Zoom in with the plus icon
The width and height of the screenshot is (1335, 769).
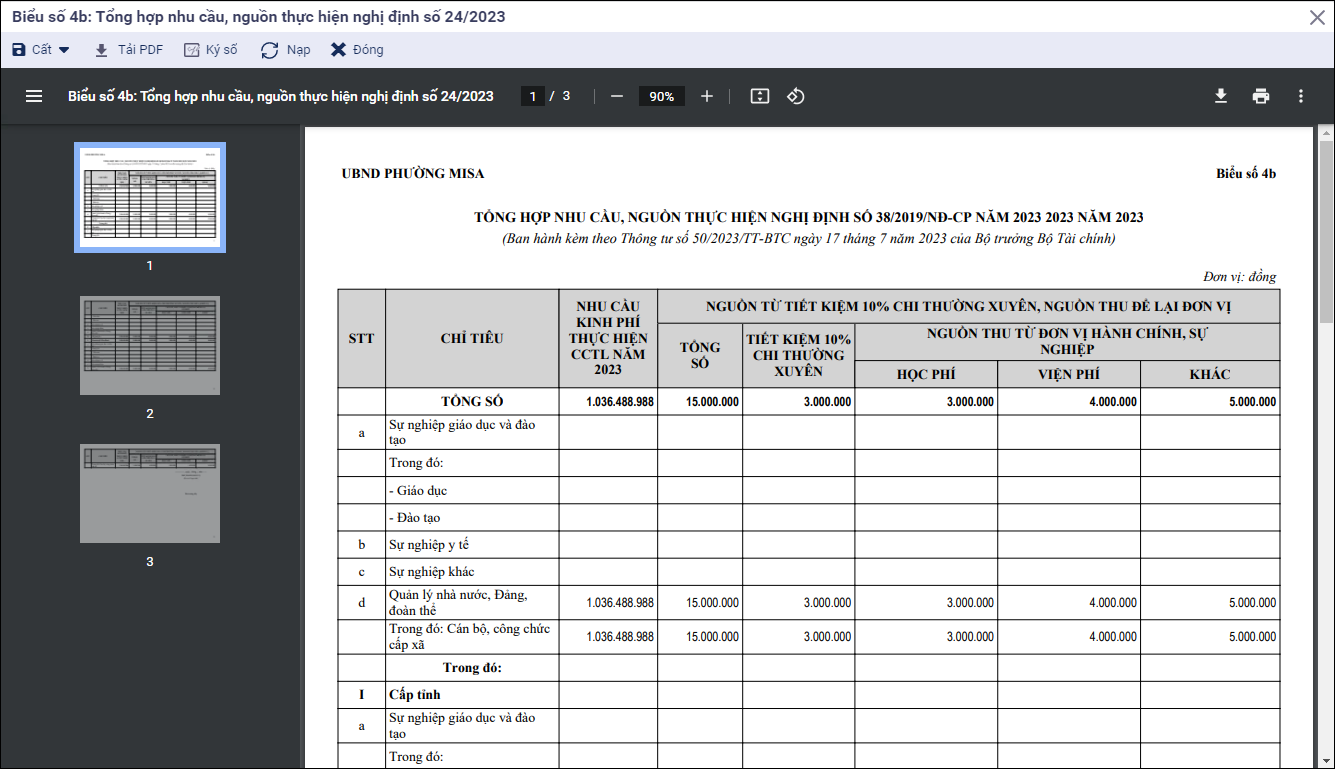click(707, 96)
